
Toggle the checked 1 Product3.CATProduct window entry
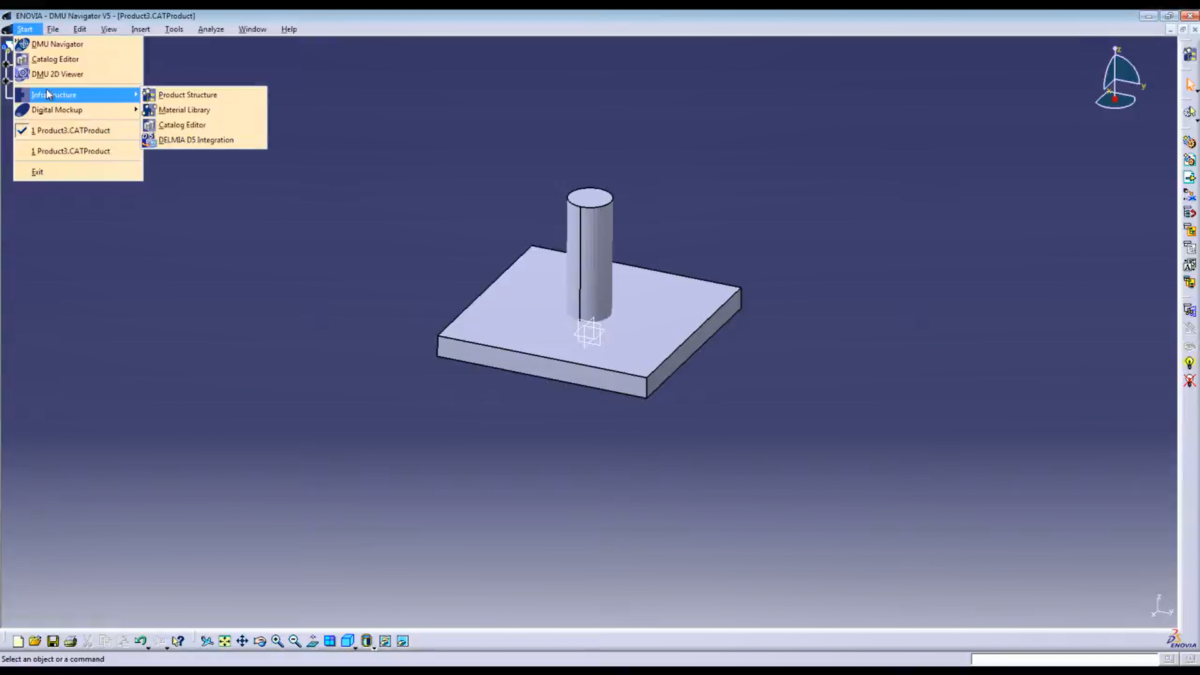[78, 130]
